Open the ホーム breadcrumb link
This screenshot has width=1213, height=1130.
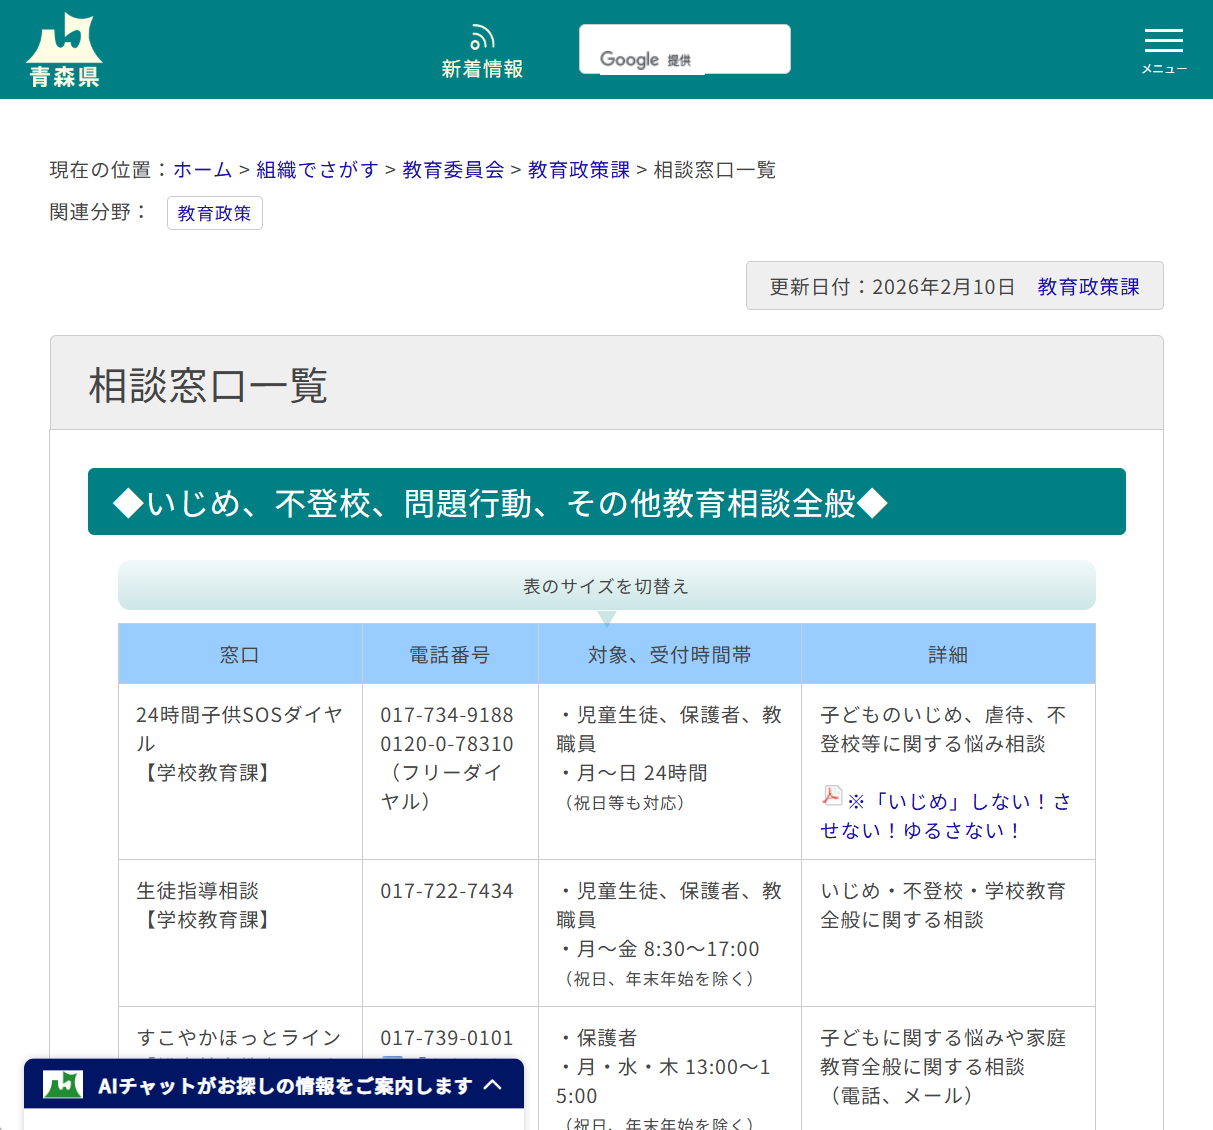point(202,169)
